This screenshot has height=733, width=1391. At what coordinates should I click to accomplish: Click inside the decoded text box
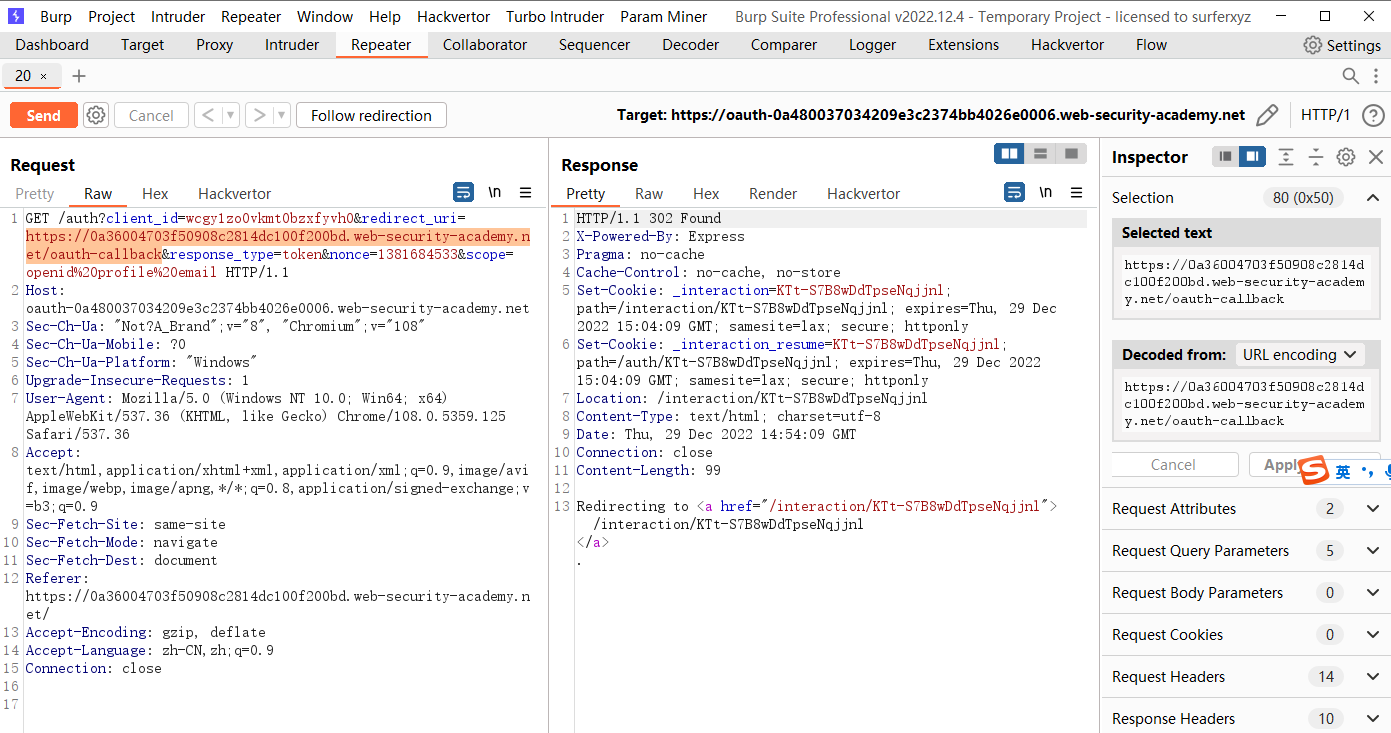click(1245, 403)
